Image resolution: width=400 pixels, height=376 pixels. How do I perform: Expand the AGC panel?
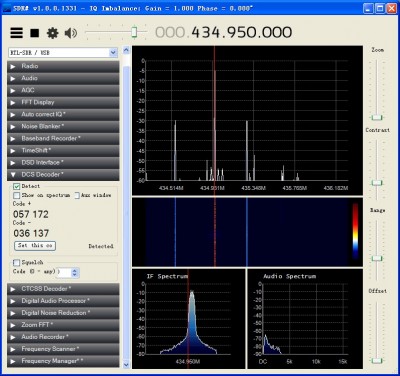coord(63,90)
